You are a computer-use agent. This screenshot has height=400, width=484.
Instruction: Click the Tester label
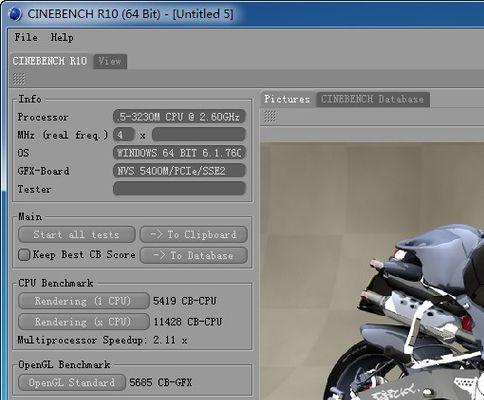34,189
